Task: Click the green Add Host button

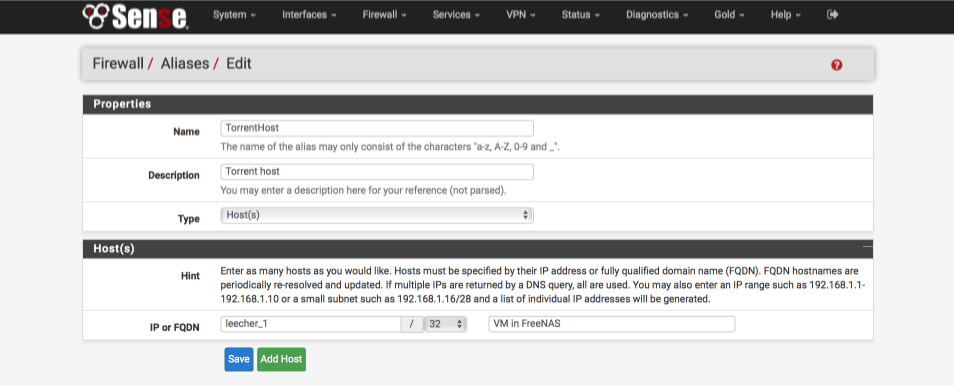Action: point(281,359)
